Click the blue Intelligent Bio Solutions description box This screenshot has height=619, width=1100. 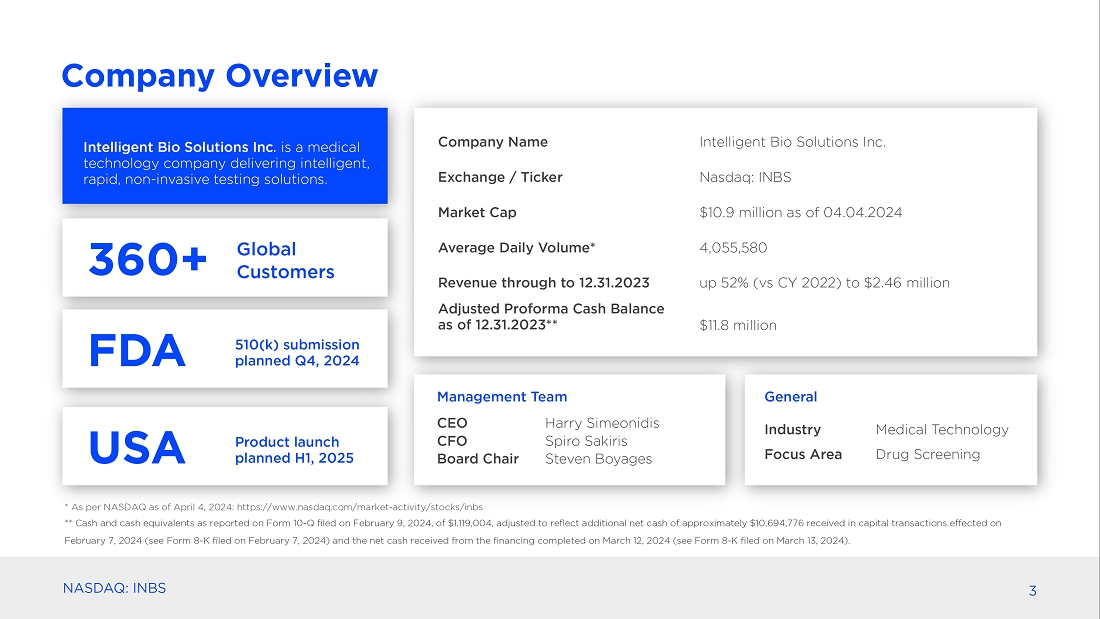click(x=224, y=157)
